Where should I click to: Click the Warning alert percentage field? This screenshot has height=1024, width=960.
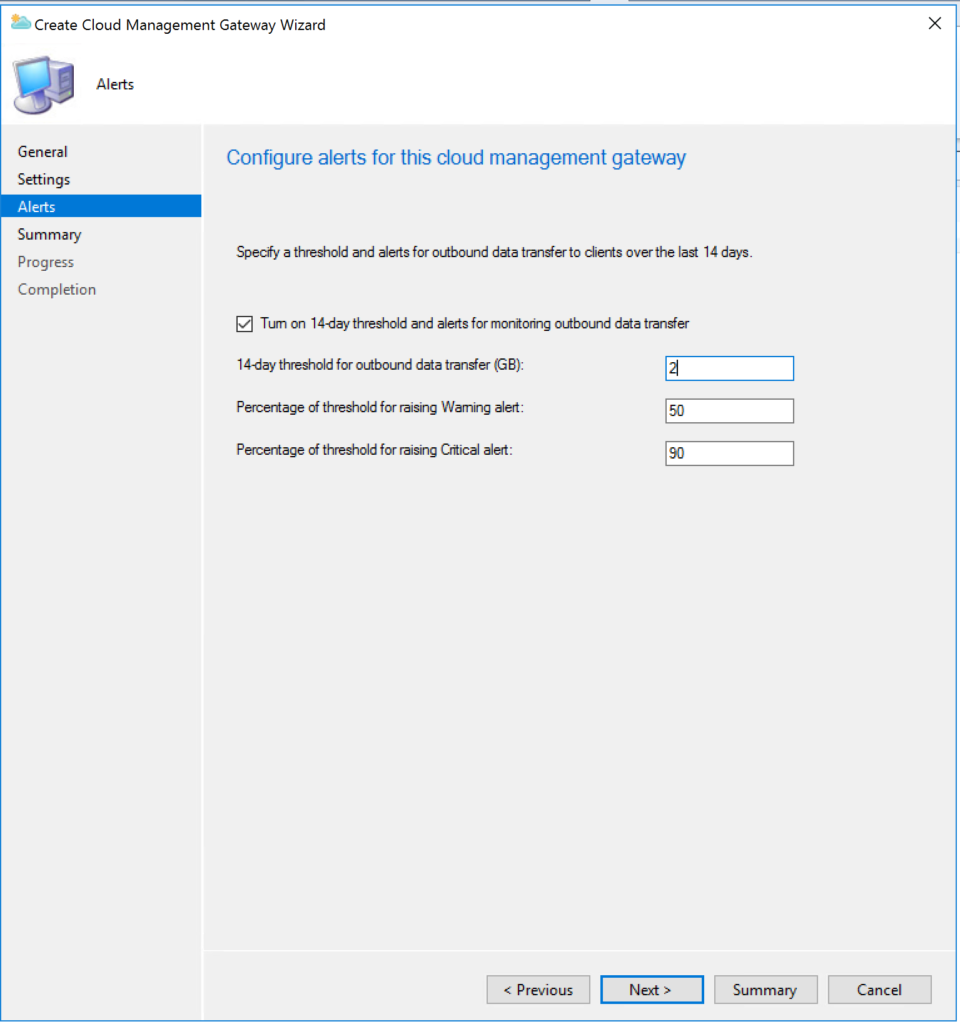(x=729, y=410)
